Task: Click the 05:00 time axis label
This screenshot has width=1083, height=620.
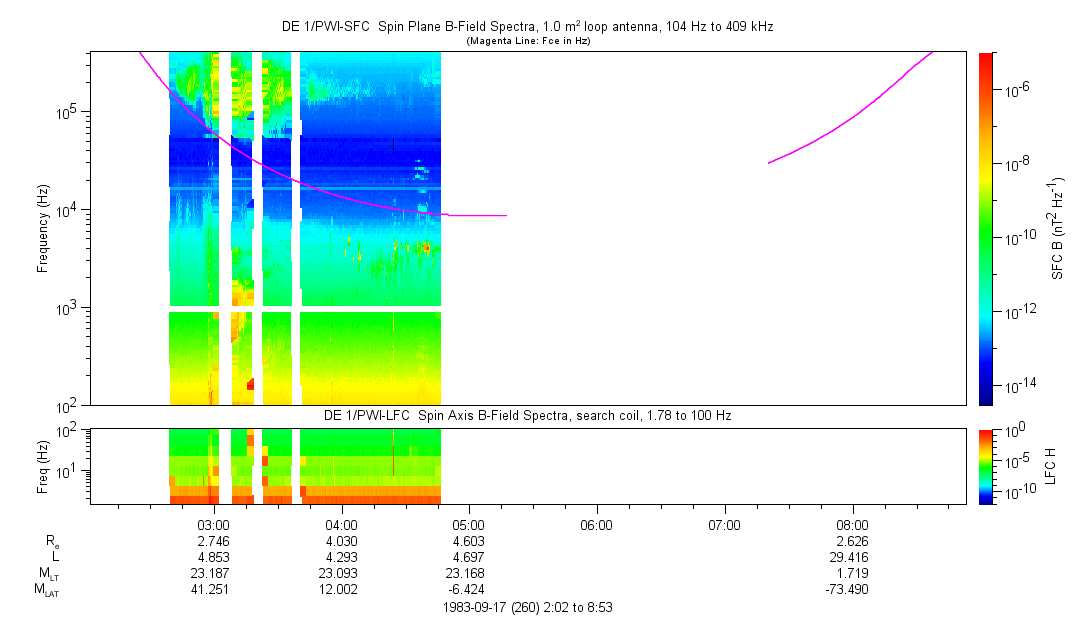Action: 469,525
